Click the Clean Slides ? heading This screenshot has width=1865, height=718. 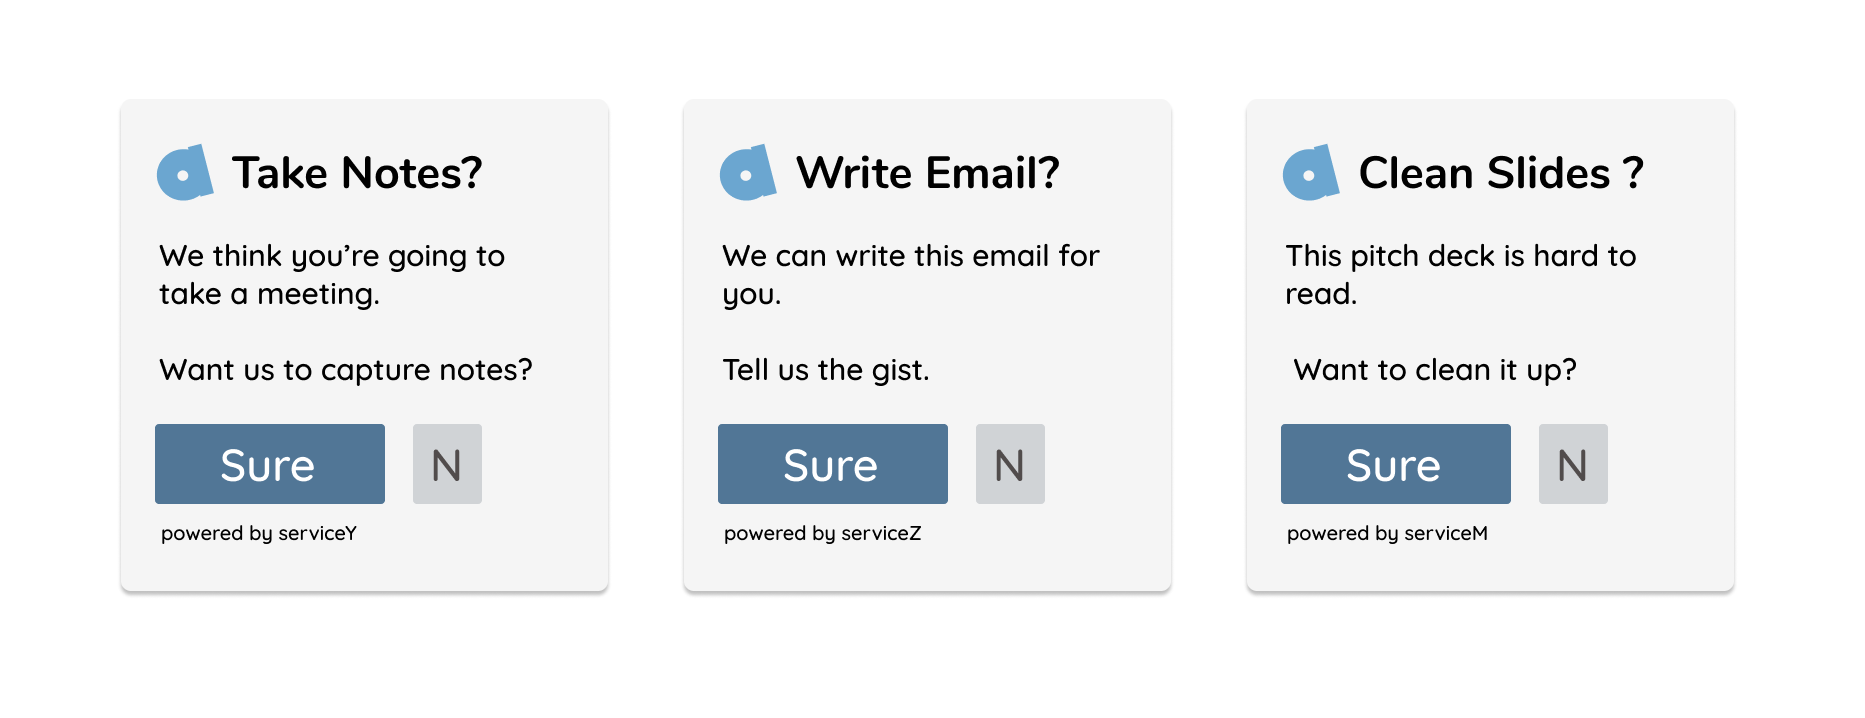click(1501, 173)
